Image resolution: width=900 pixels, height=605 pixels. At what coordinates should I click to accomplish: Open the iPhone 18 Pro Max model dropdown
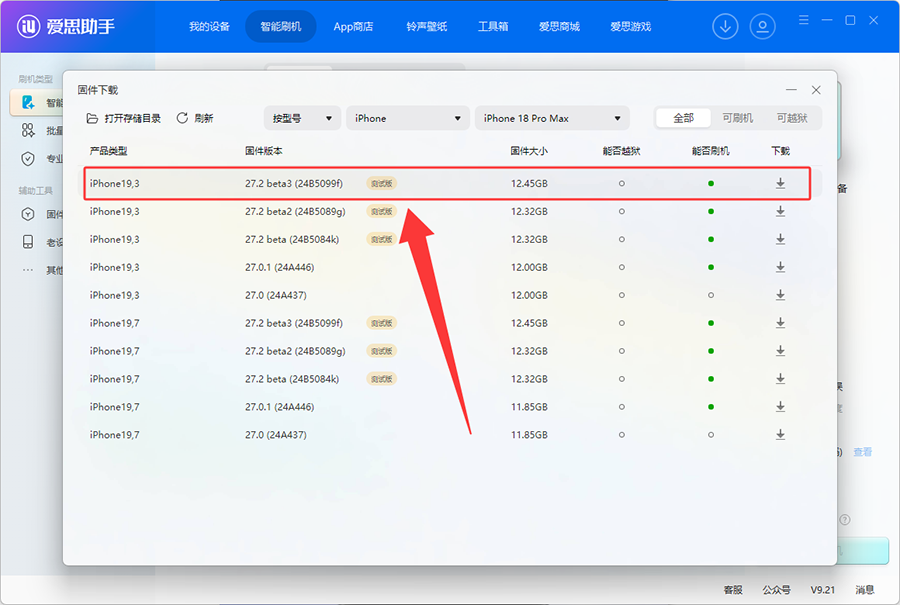(x=552, y=118)
